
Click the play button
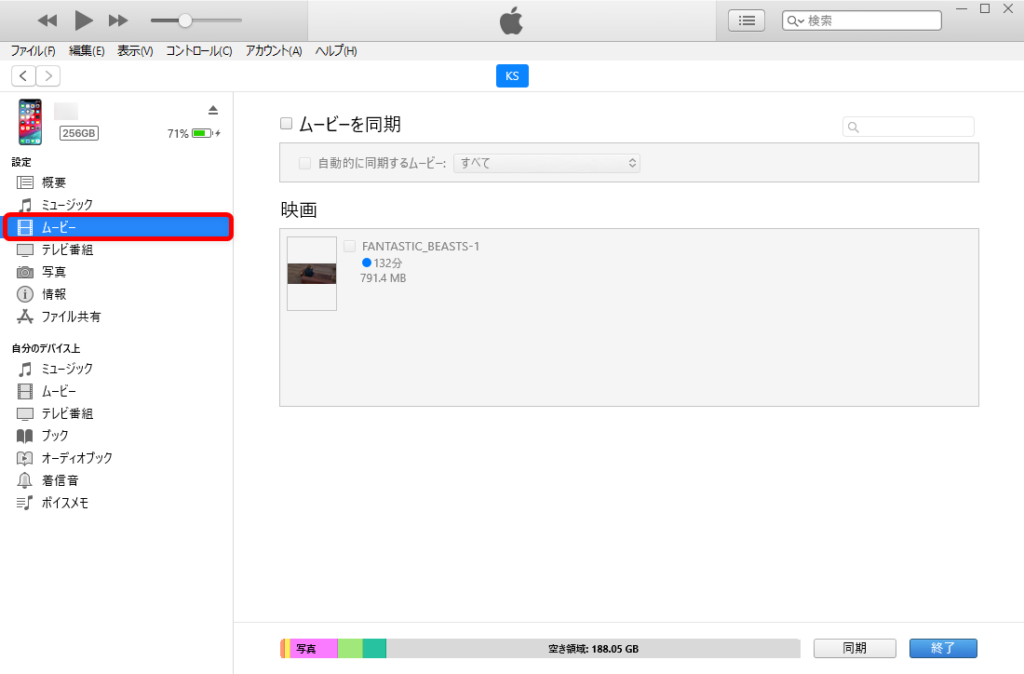(83, 21)
